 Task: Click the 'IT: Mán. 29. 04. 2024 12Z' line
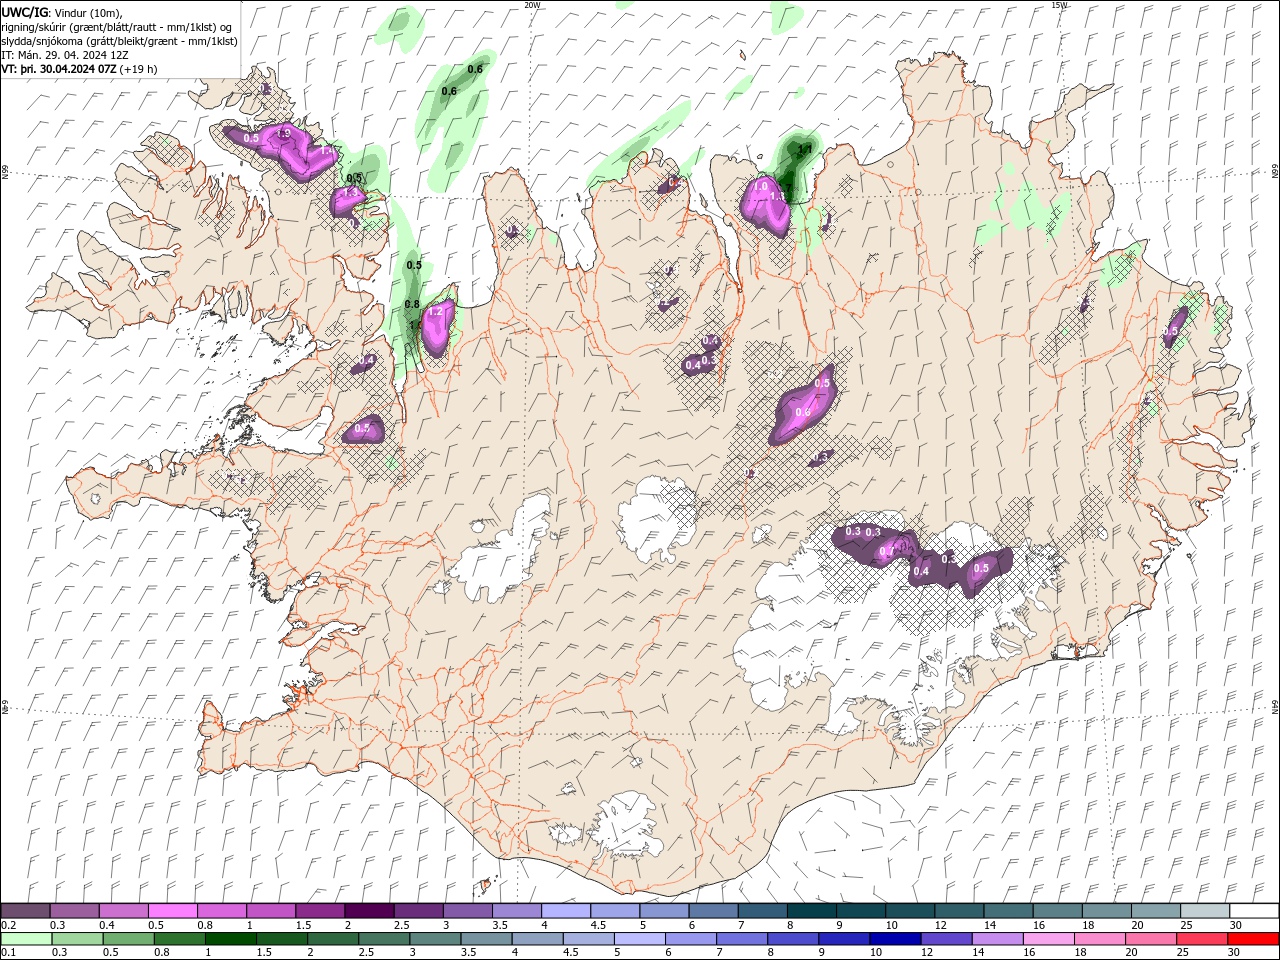coord(65,55)
